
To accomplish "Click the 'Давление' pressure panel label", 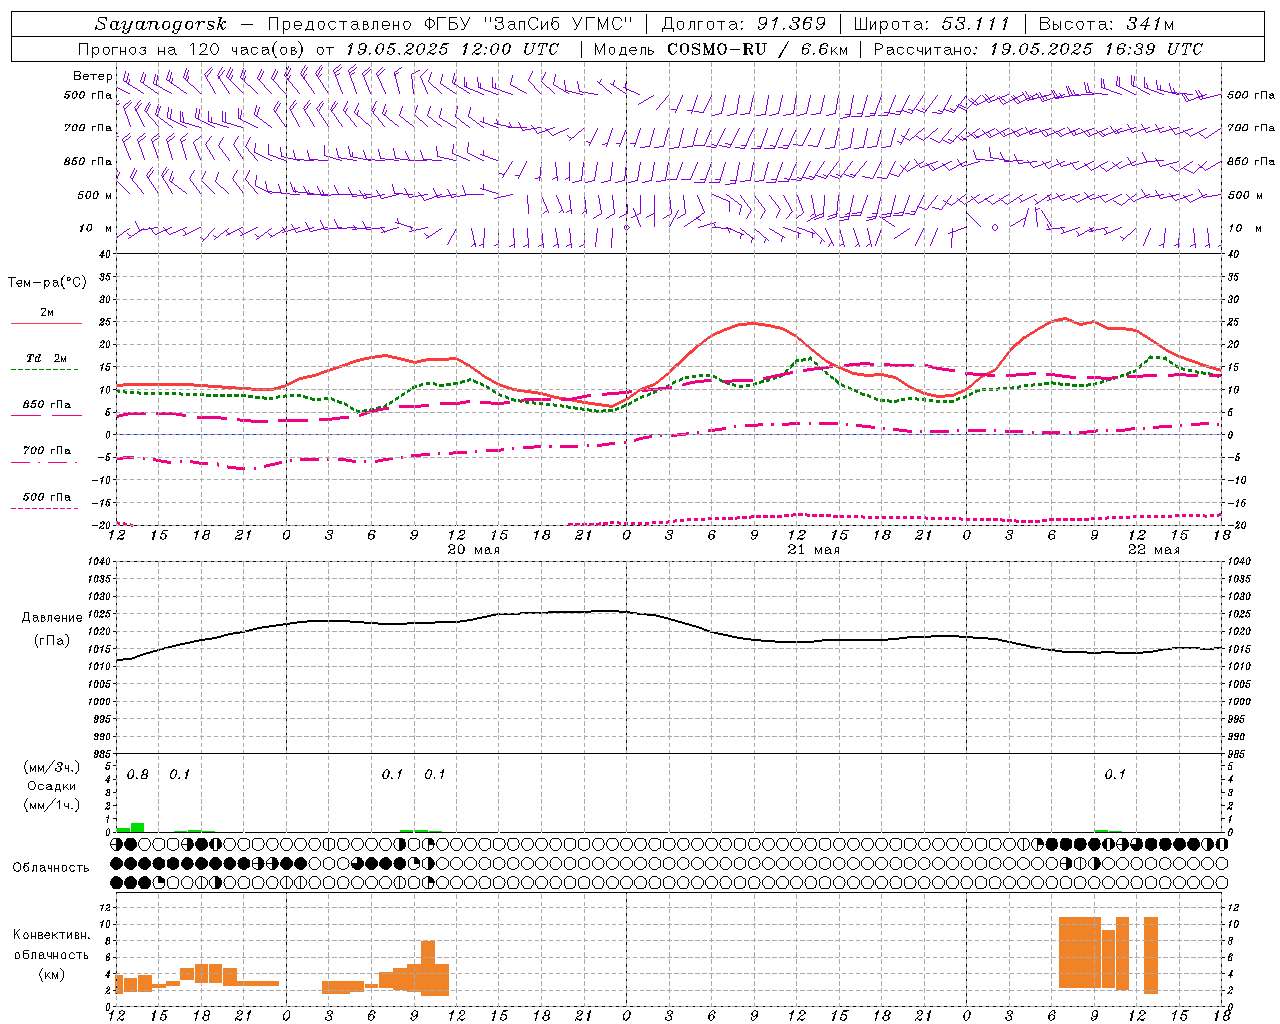I will coord(52,618).
